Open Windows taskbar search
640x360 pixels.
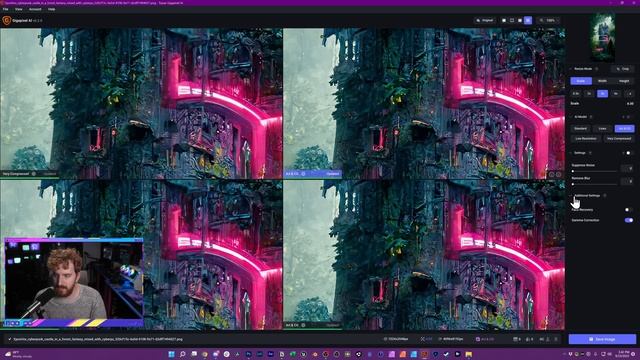point(182,354)
